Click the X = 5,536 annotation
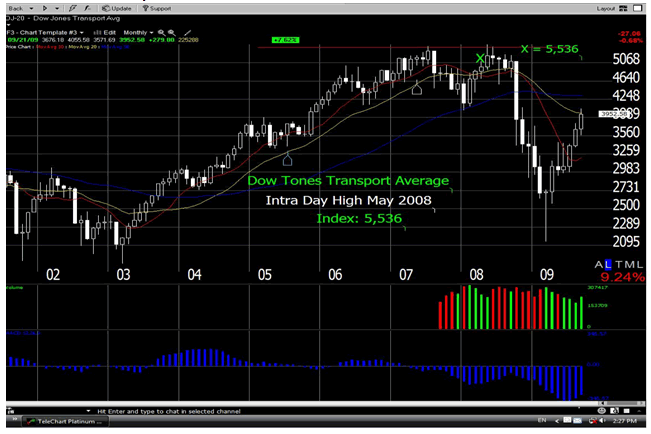The height and width of the screenshot is (434, 651). [x=549, y=49]
